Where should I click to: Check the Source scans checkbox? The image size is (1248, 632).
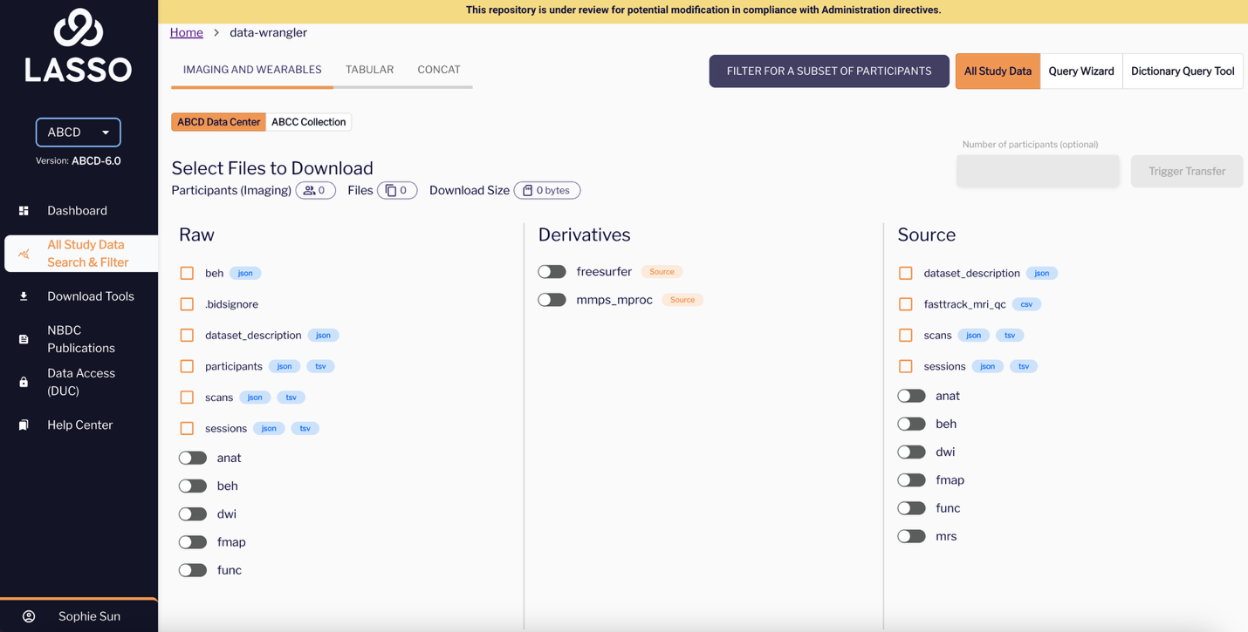point(906,335)
